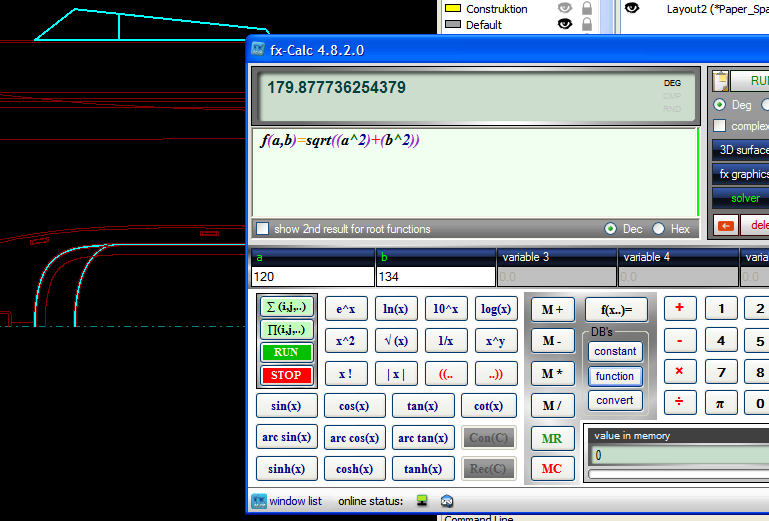Click the green RUN button
The image size is (769, 521).
coord(286,352)
